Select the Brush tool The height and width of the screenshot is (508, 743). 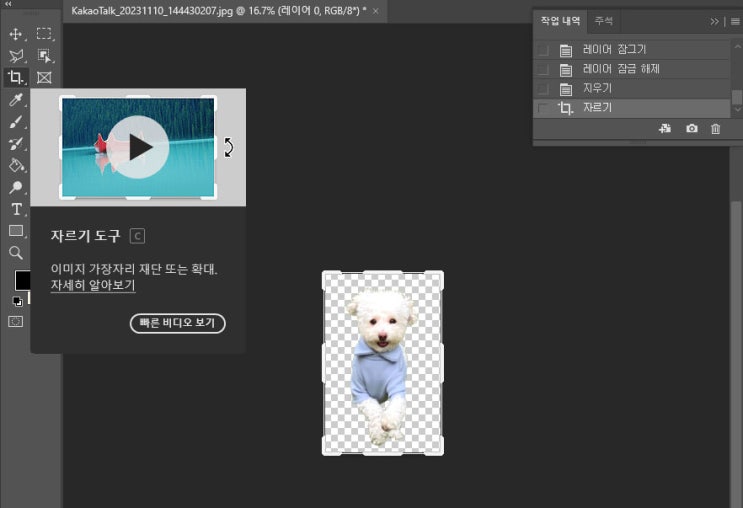pyautogui.click(x=16, y=122)
